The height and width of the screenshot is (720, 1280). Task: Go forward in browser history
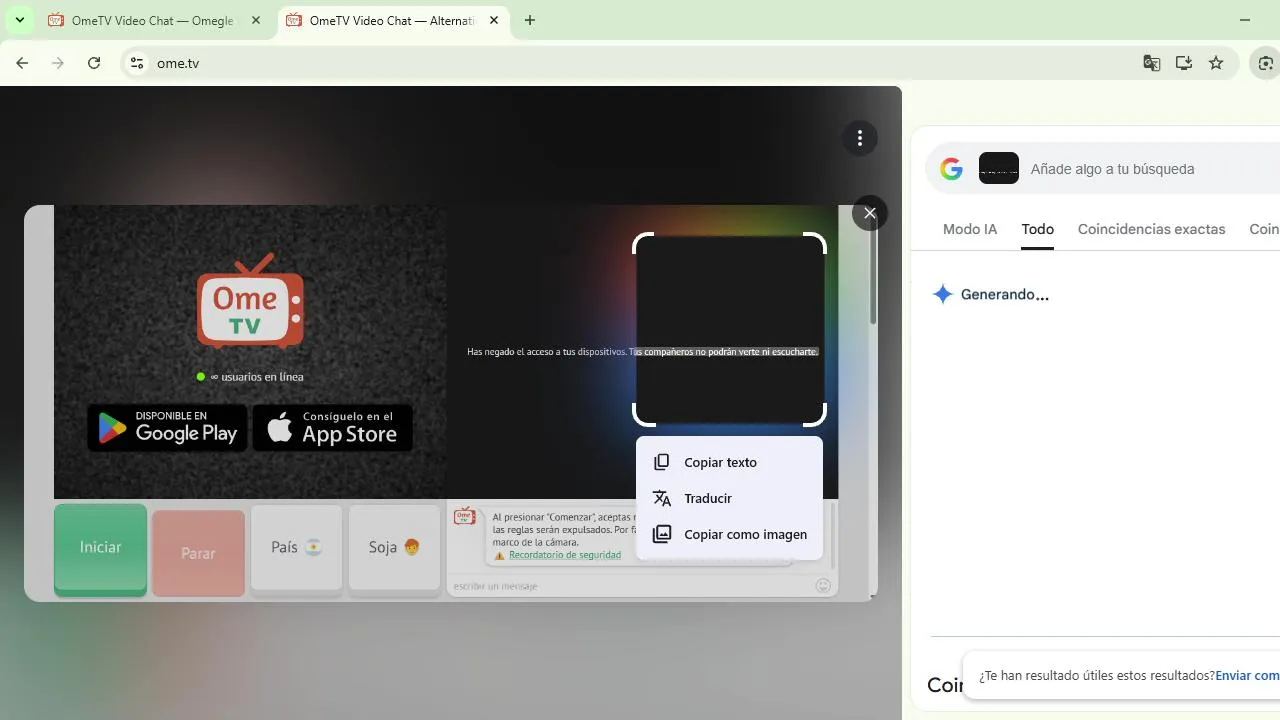pyautogui.click(x=58, y=63)
